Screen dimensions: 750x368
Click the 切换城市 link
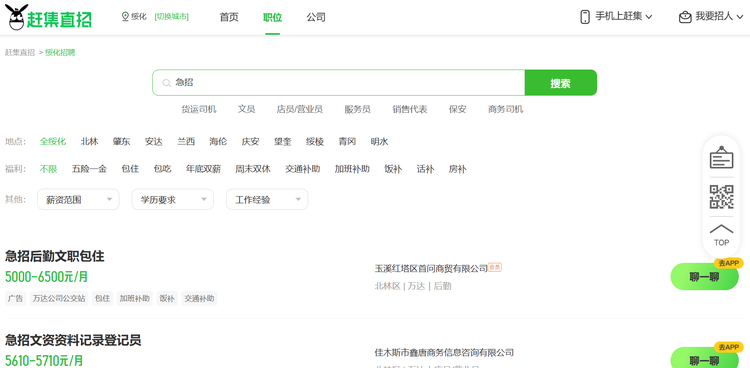tap(171, 17)
